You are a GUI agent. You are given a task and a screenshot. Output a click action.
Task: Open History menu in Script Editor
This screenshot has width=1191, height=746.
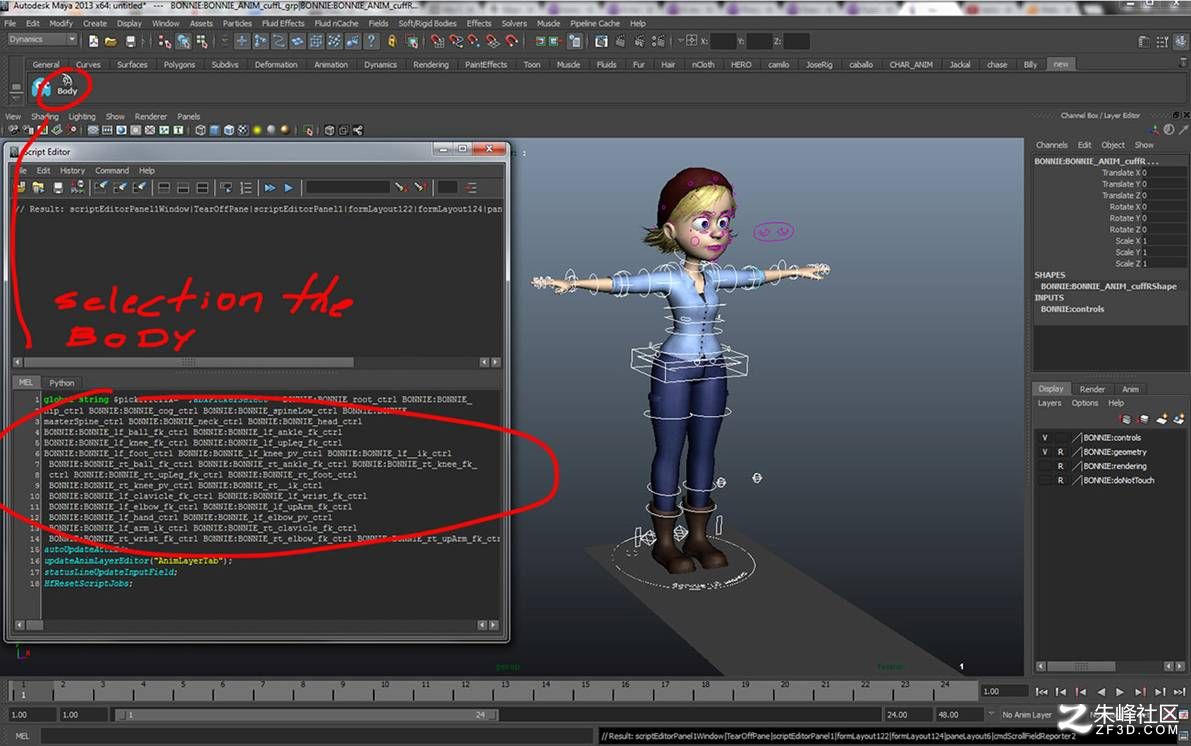[x=72, y=171]
